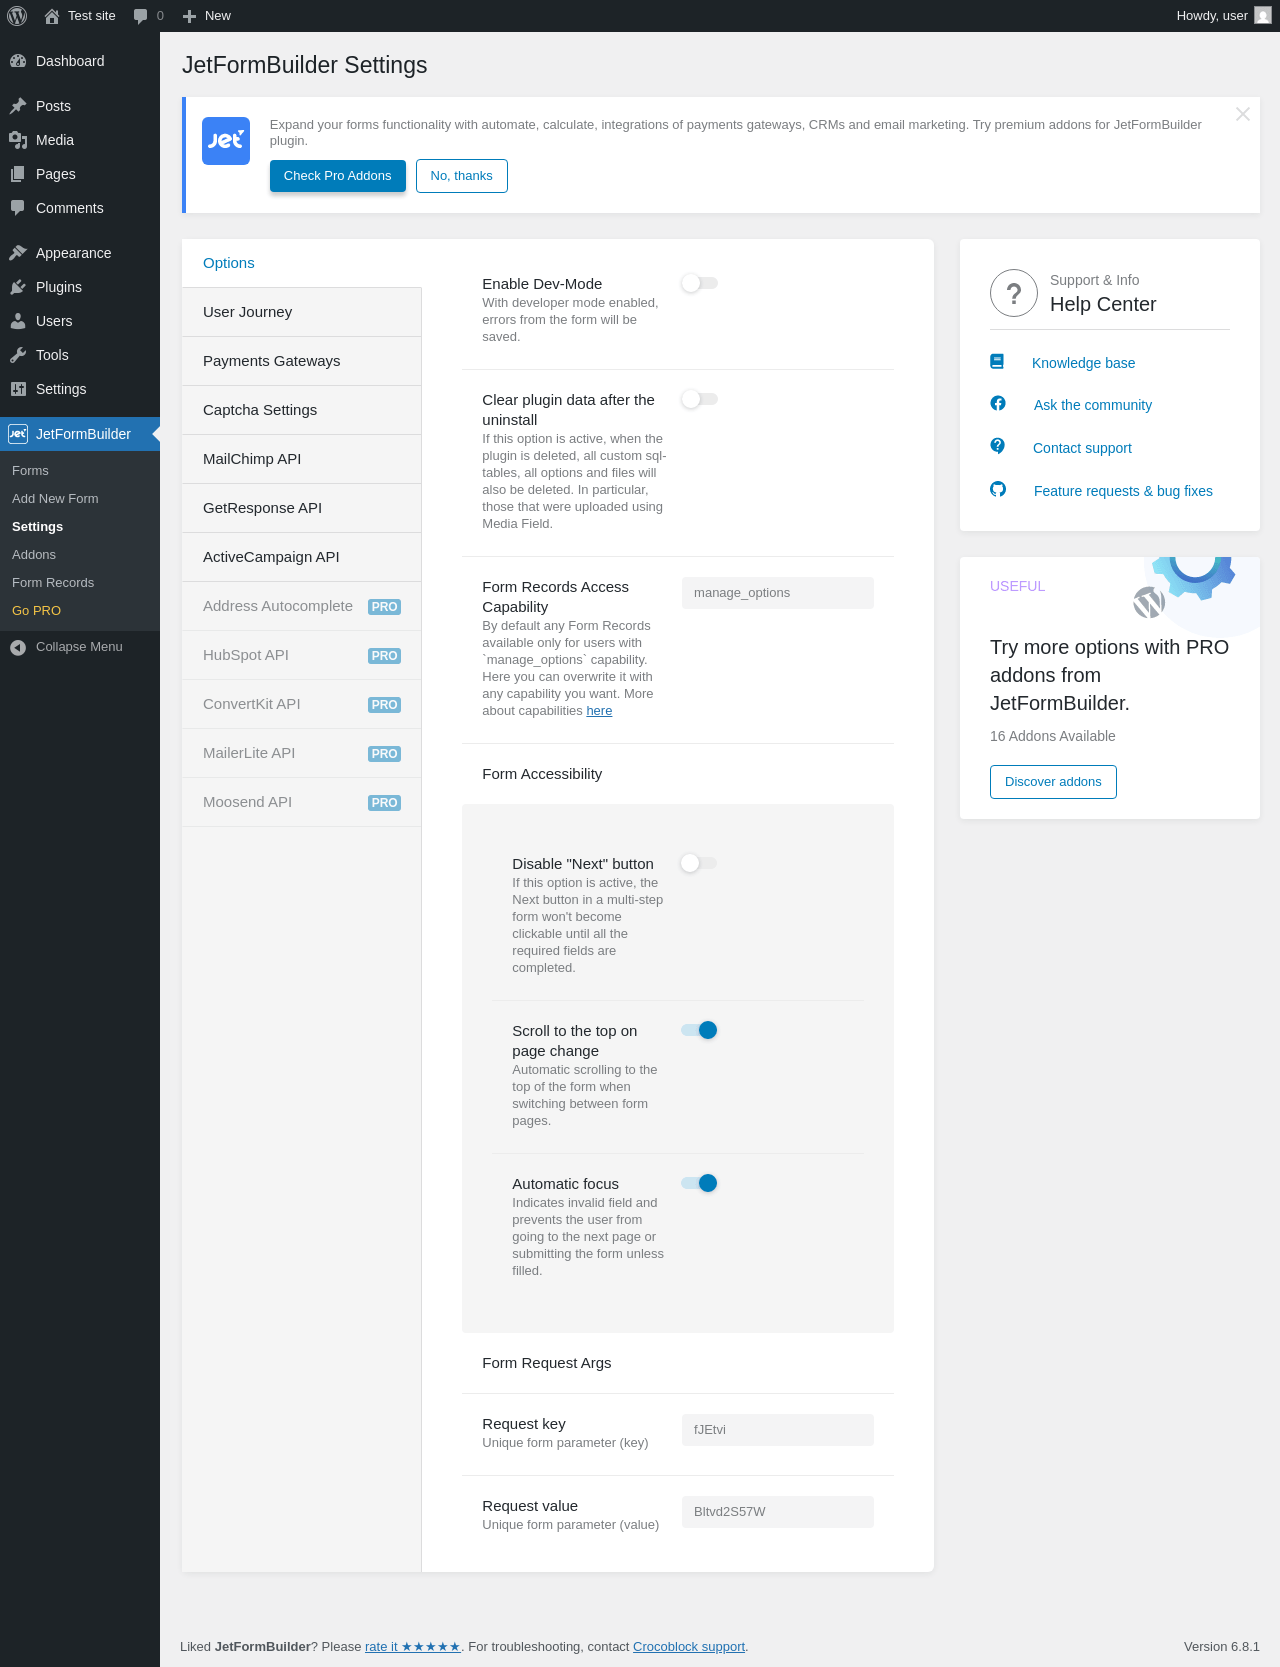1280x1667 pixels.
Task: Click Check Pro Addons button
Action: pos(338,176)
